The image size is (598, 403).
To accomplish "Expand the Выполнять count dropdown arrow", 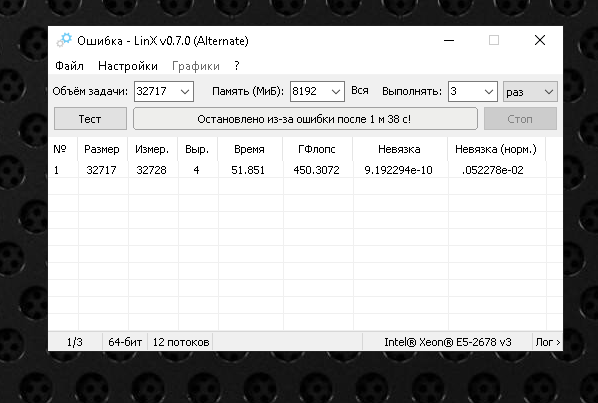I will tap(489, 92).
